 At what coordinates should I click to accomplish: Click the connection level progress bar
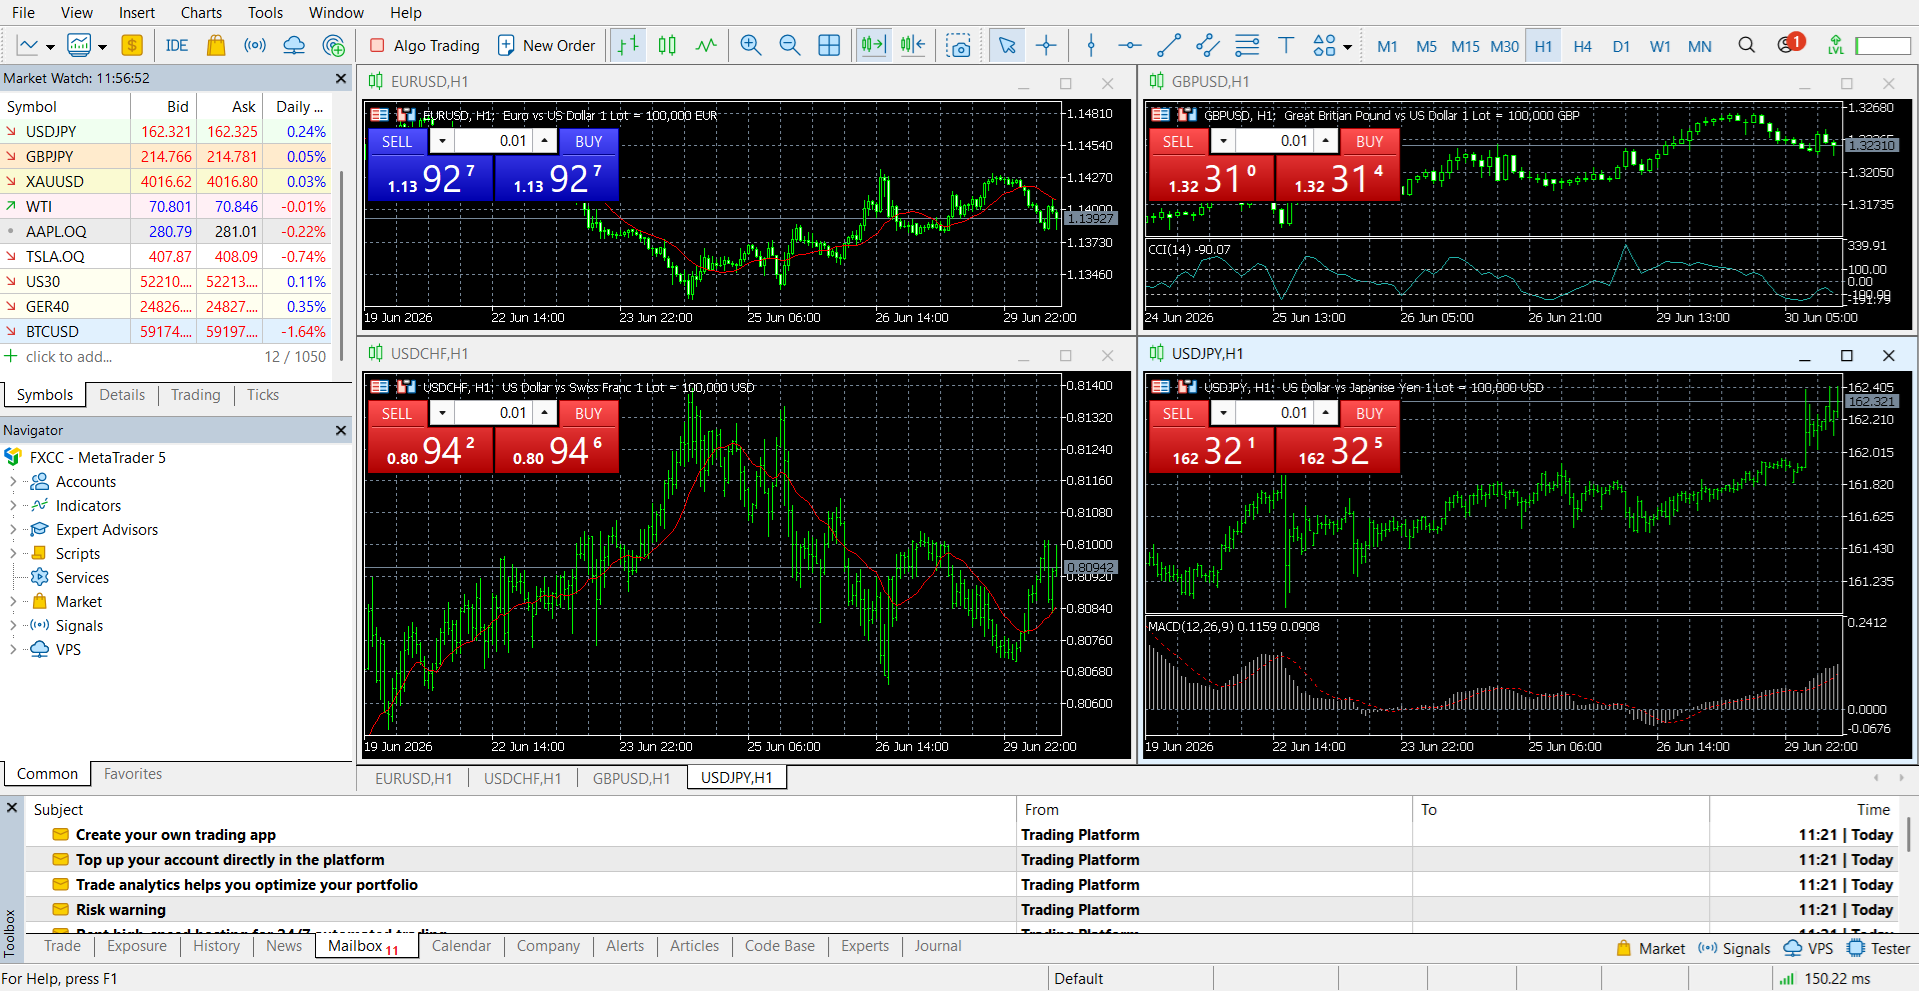pyautogui.click(x=1883, y=46)
